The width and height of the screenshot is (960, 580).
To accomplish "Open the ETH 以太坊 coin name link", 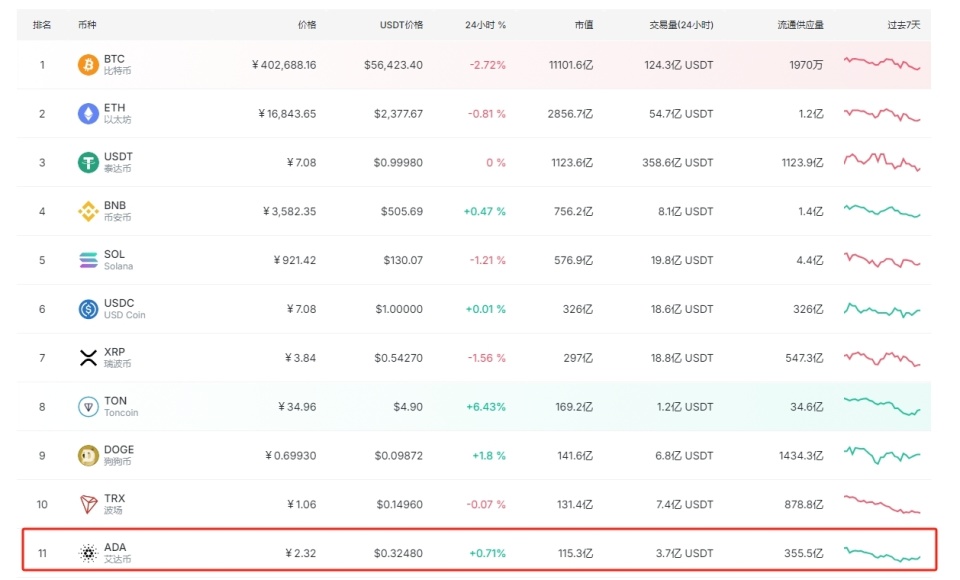I will pos(115,113).
